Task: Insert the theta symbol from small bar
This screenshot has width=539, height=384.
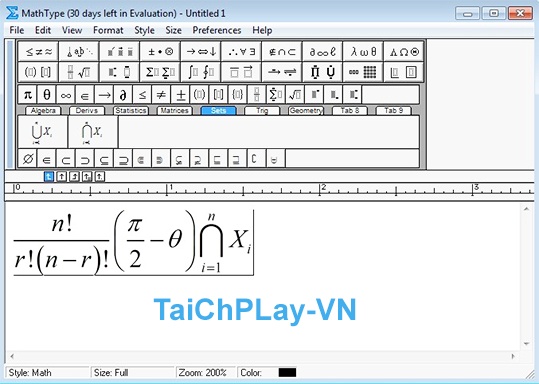Action: (x=47, y=95)
